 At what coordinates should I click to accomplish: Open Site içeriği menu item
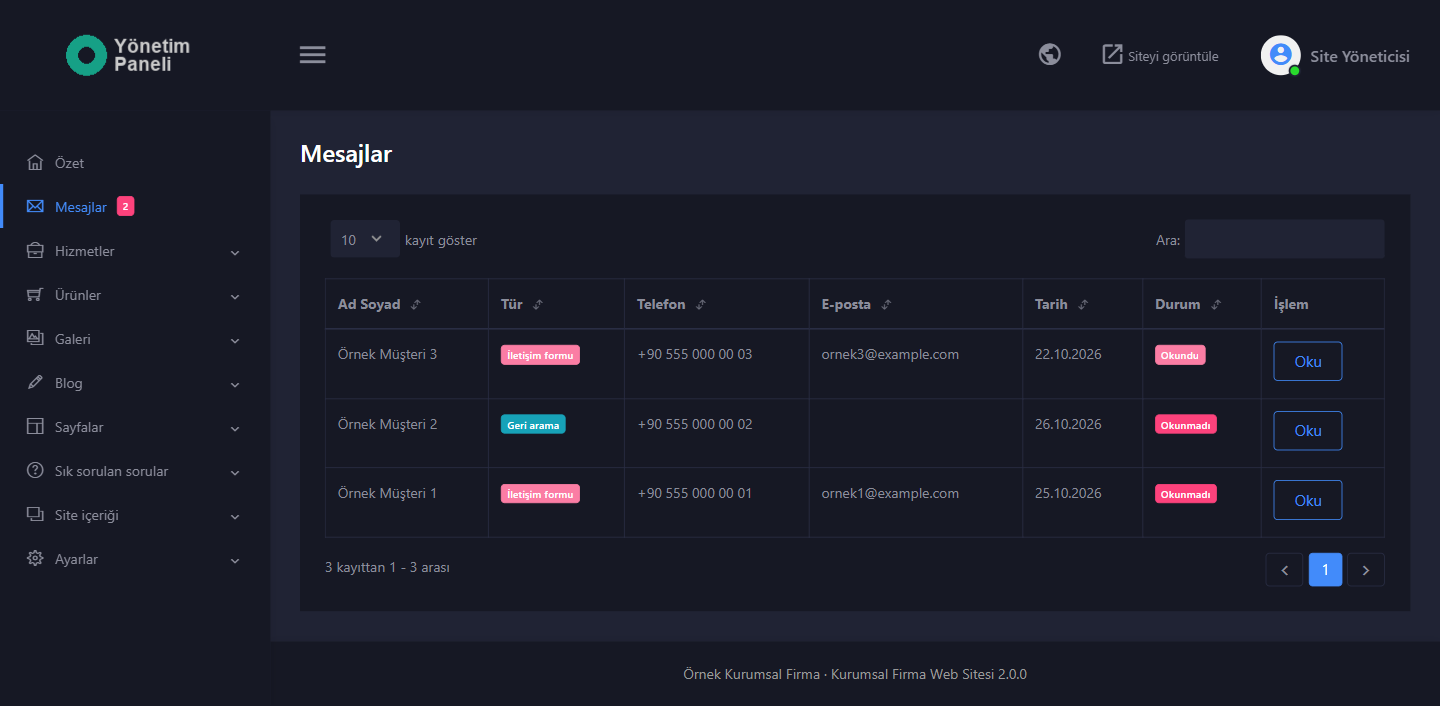(x=135, y=515)
